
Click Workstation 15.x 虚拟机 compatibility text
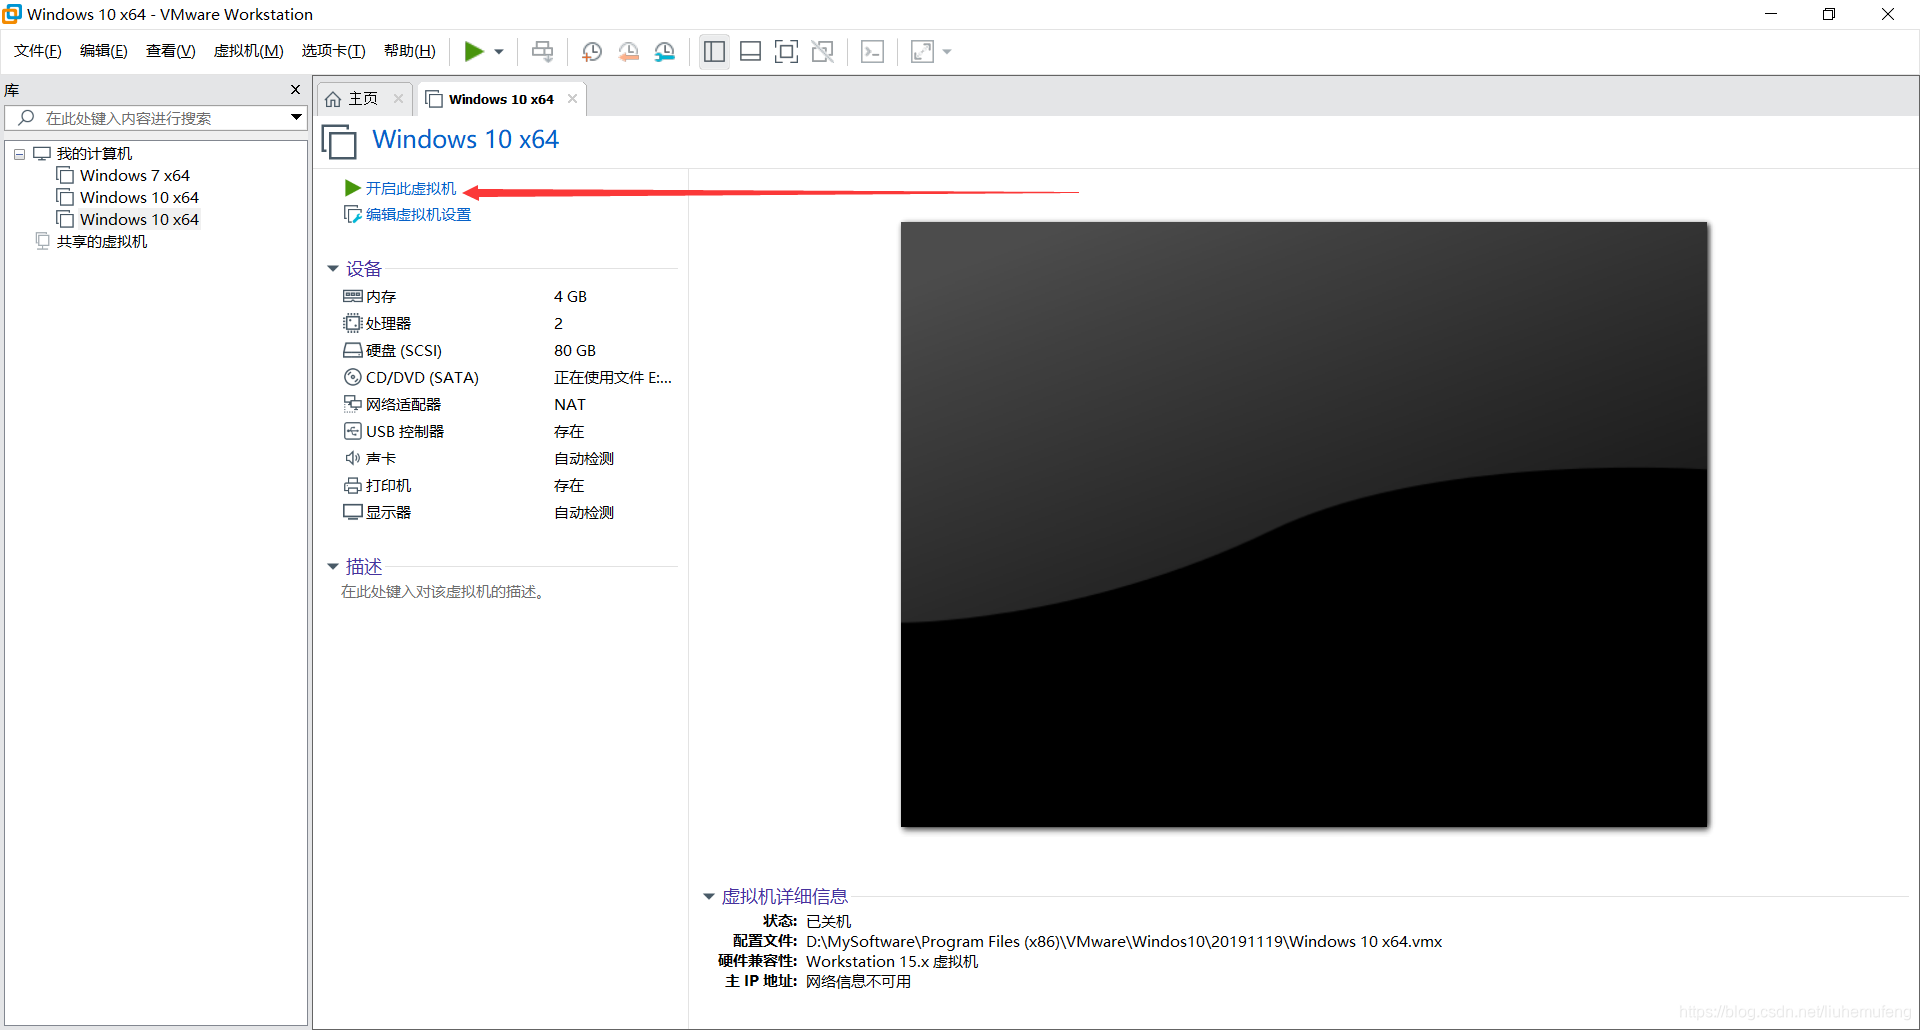click(892, 962)
